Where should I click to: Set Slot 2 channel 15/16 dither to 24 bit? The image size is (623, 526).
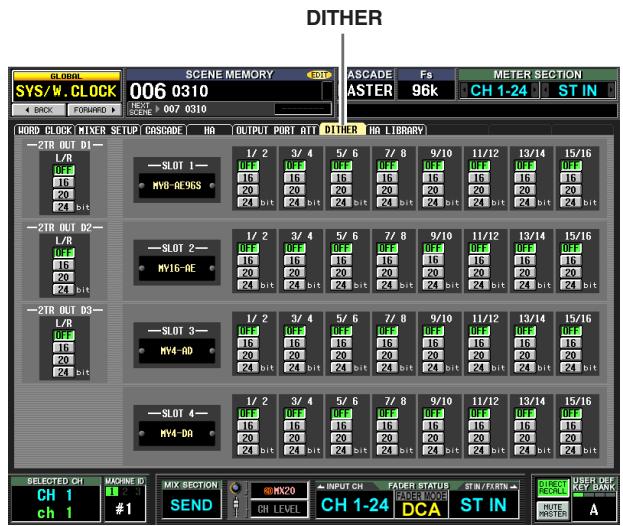[571, 285]
